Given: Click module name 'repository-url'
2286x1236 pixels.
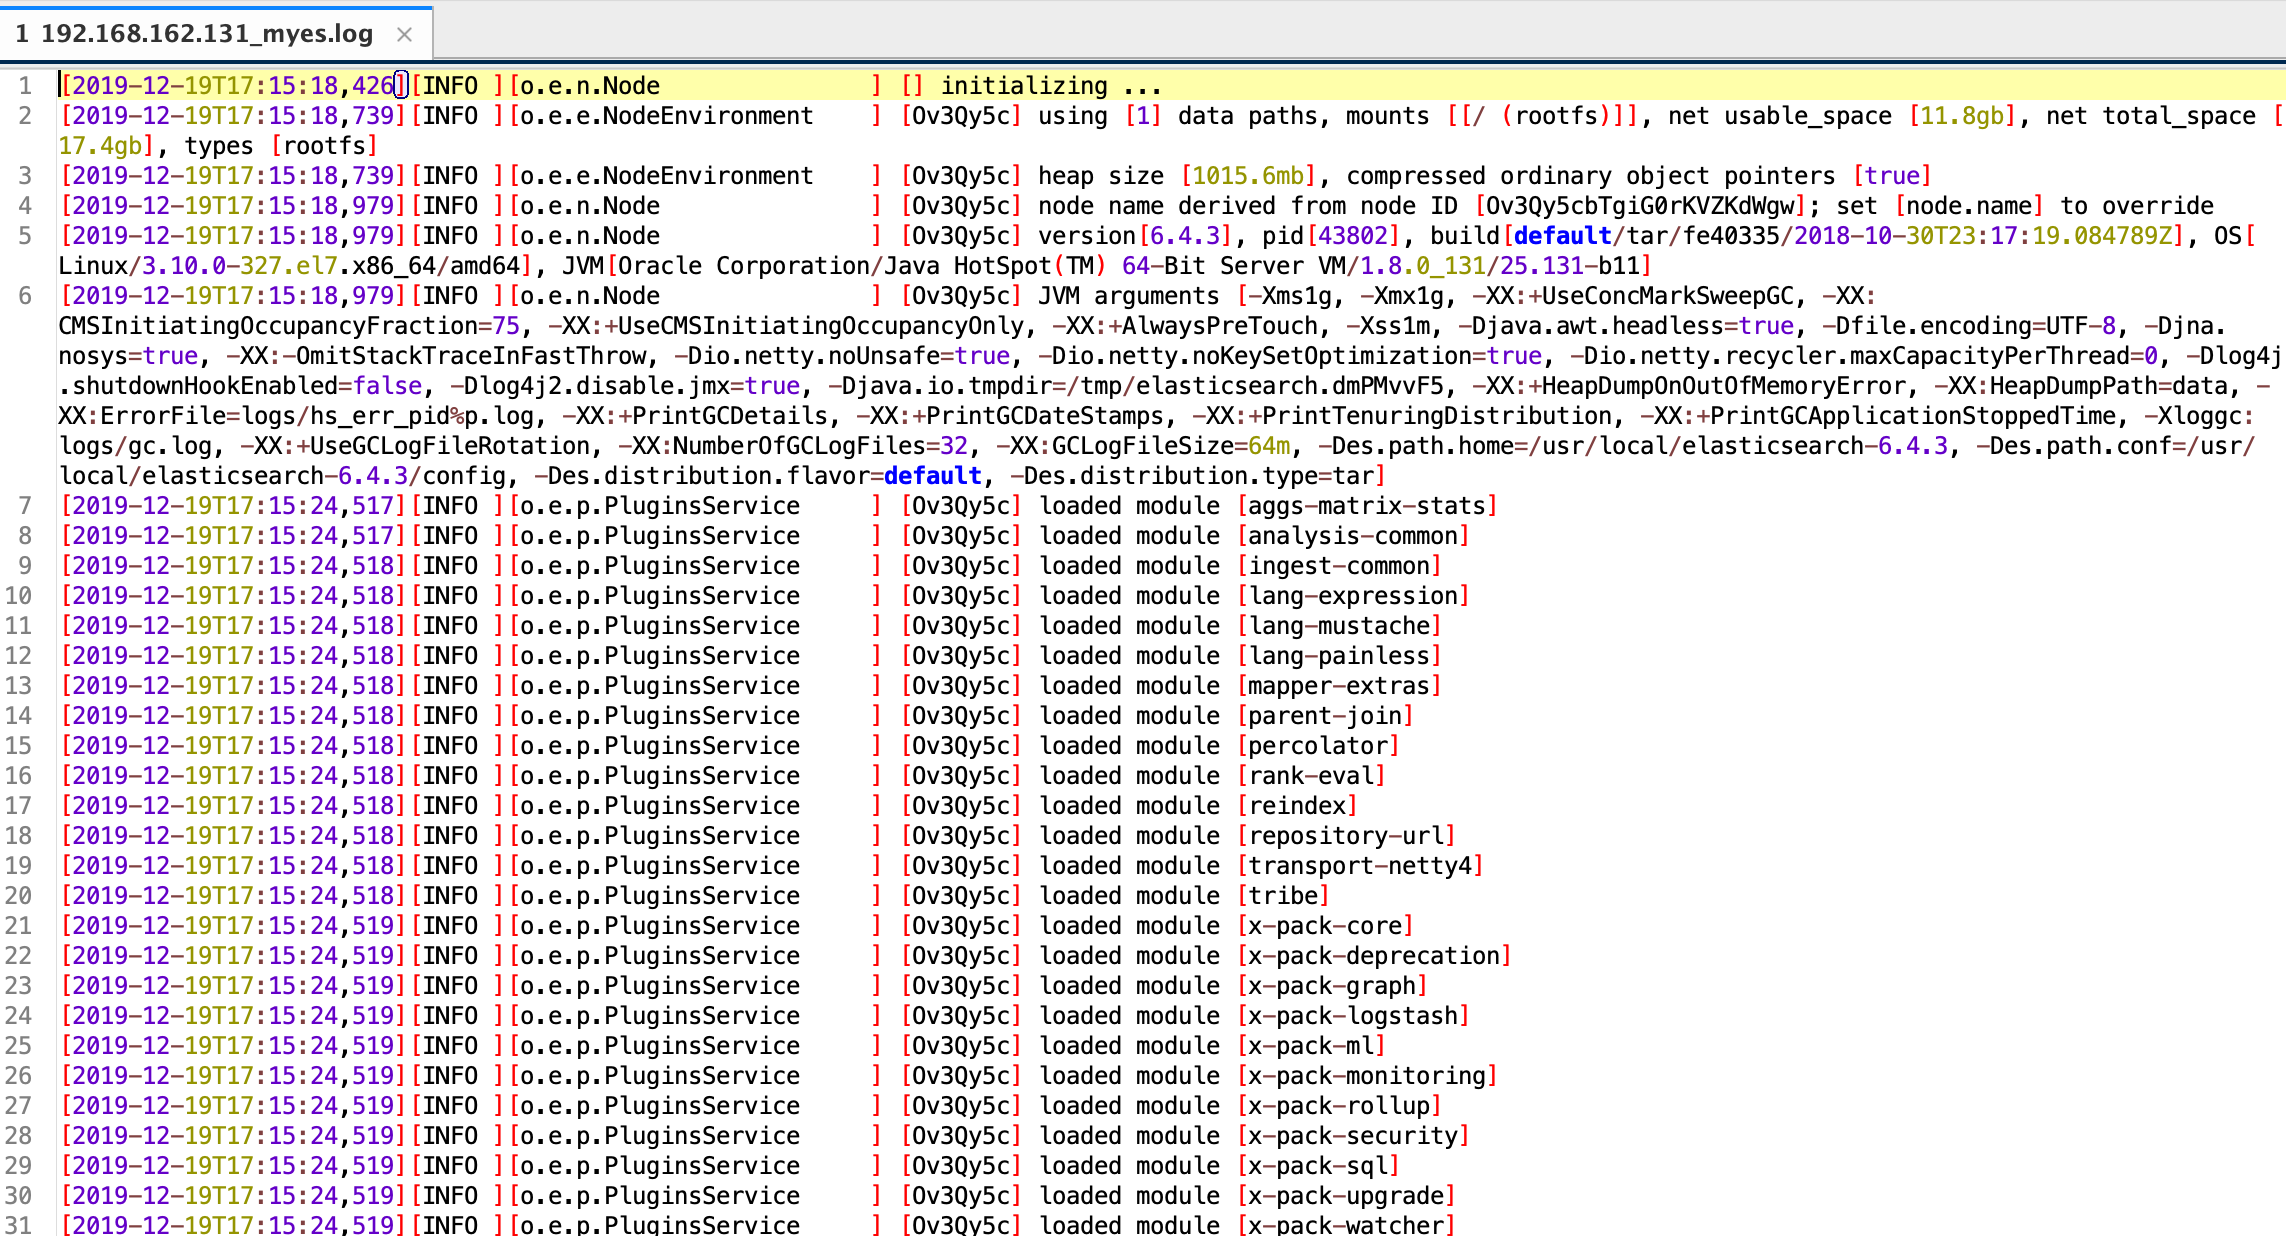Looking at the screenshot, I should [x=1346, y=835].
